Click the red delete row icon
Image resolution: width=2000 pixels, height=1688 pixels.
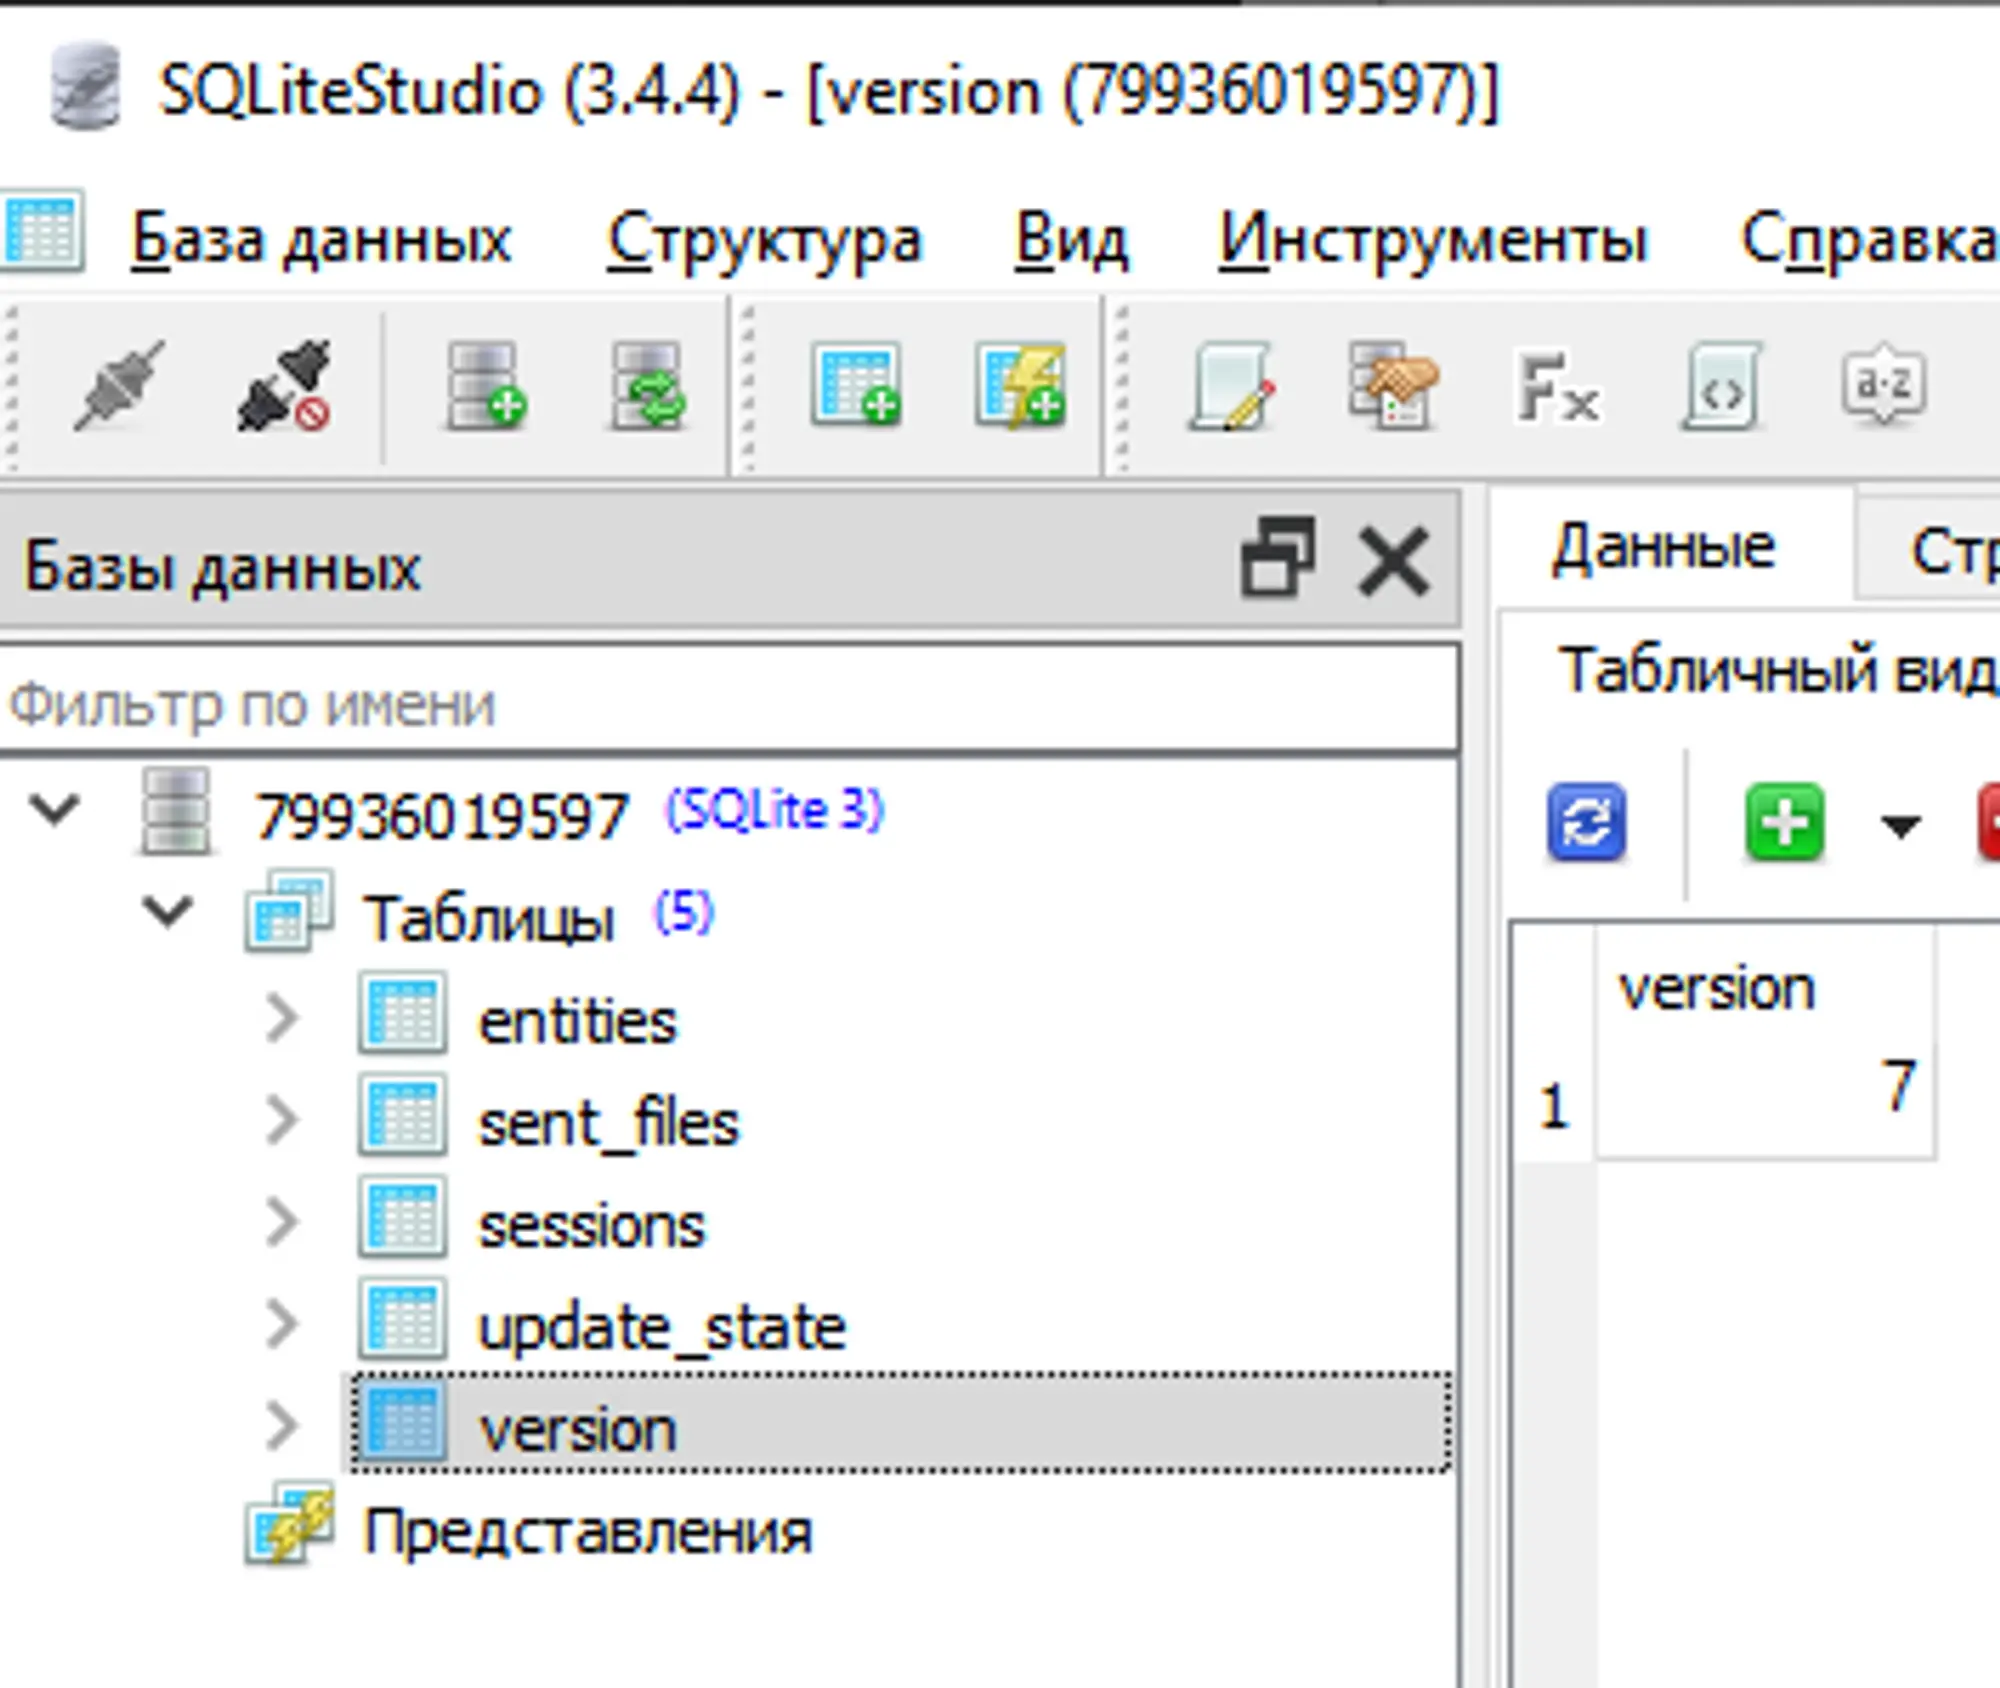(x=1989, y=822)
